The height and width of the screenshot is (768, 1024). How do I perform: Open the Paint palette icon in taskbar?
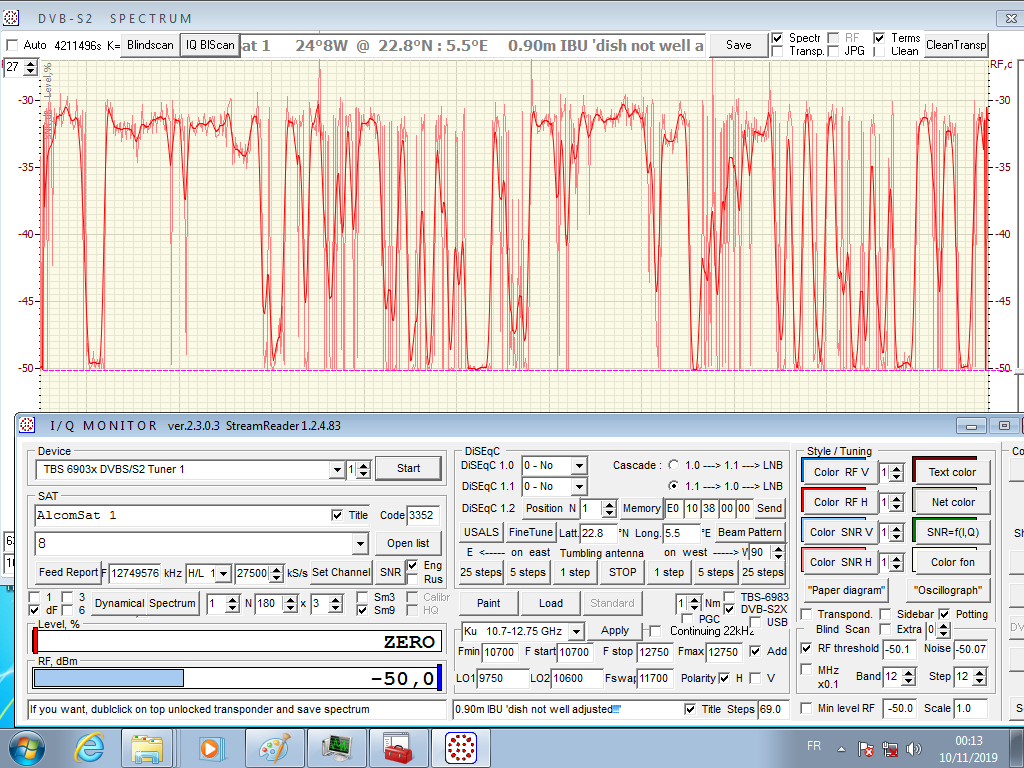(x=273, y=747)
